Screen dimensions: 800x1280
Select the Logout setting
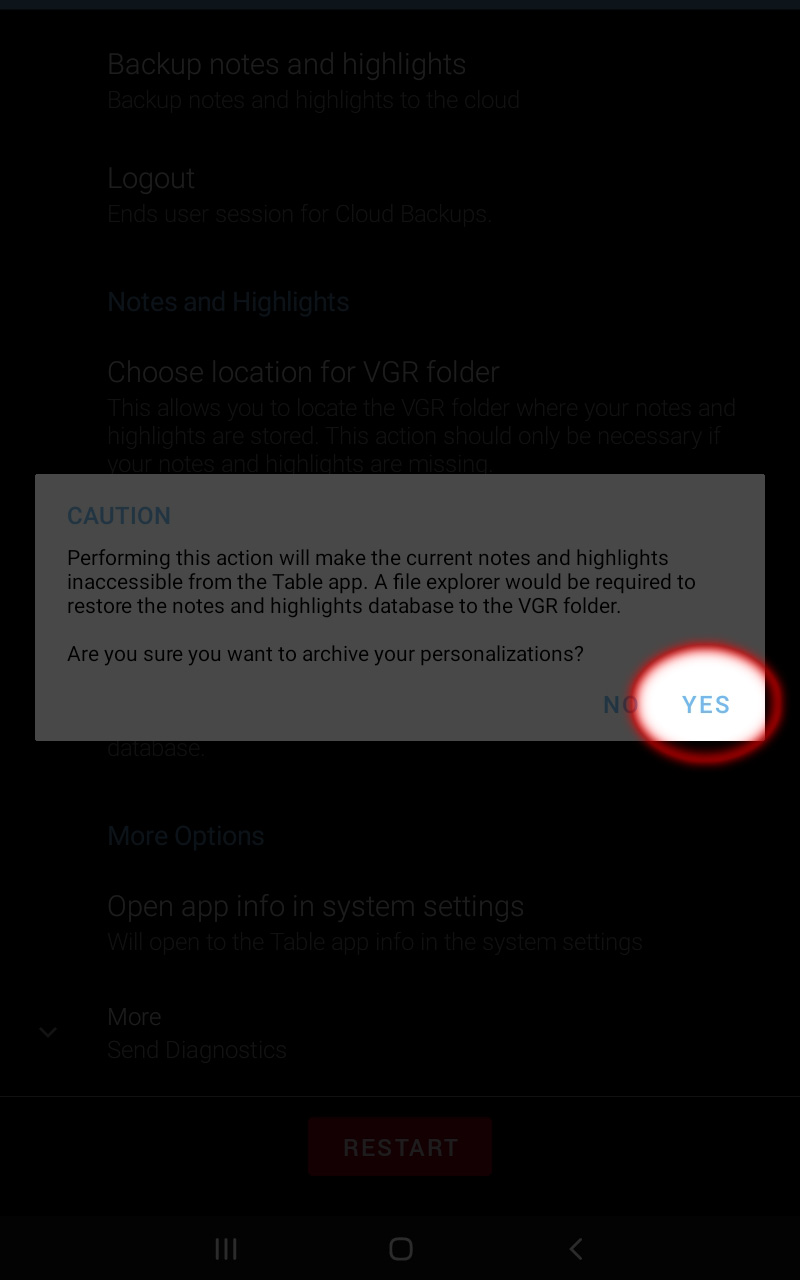tap(400, 195)
